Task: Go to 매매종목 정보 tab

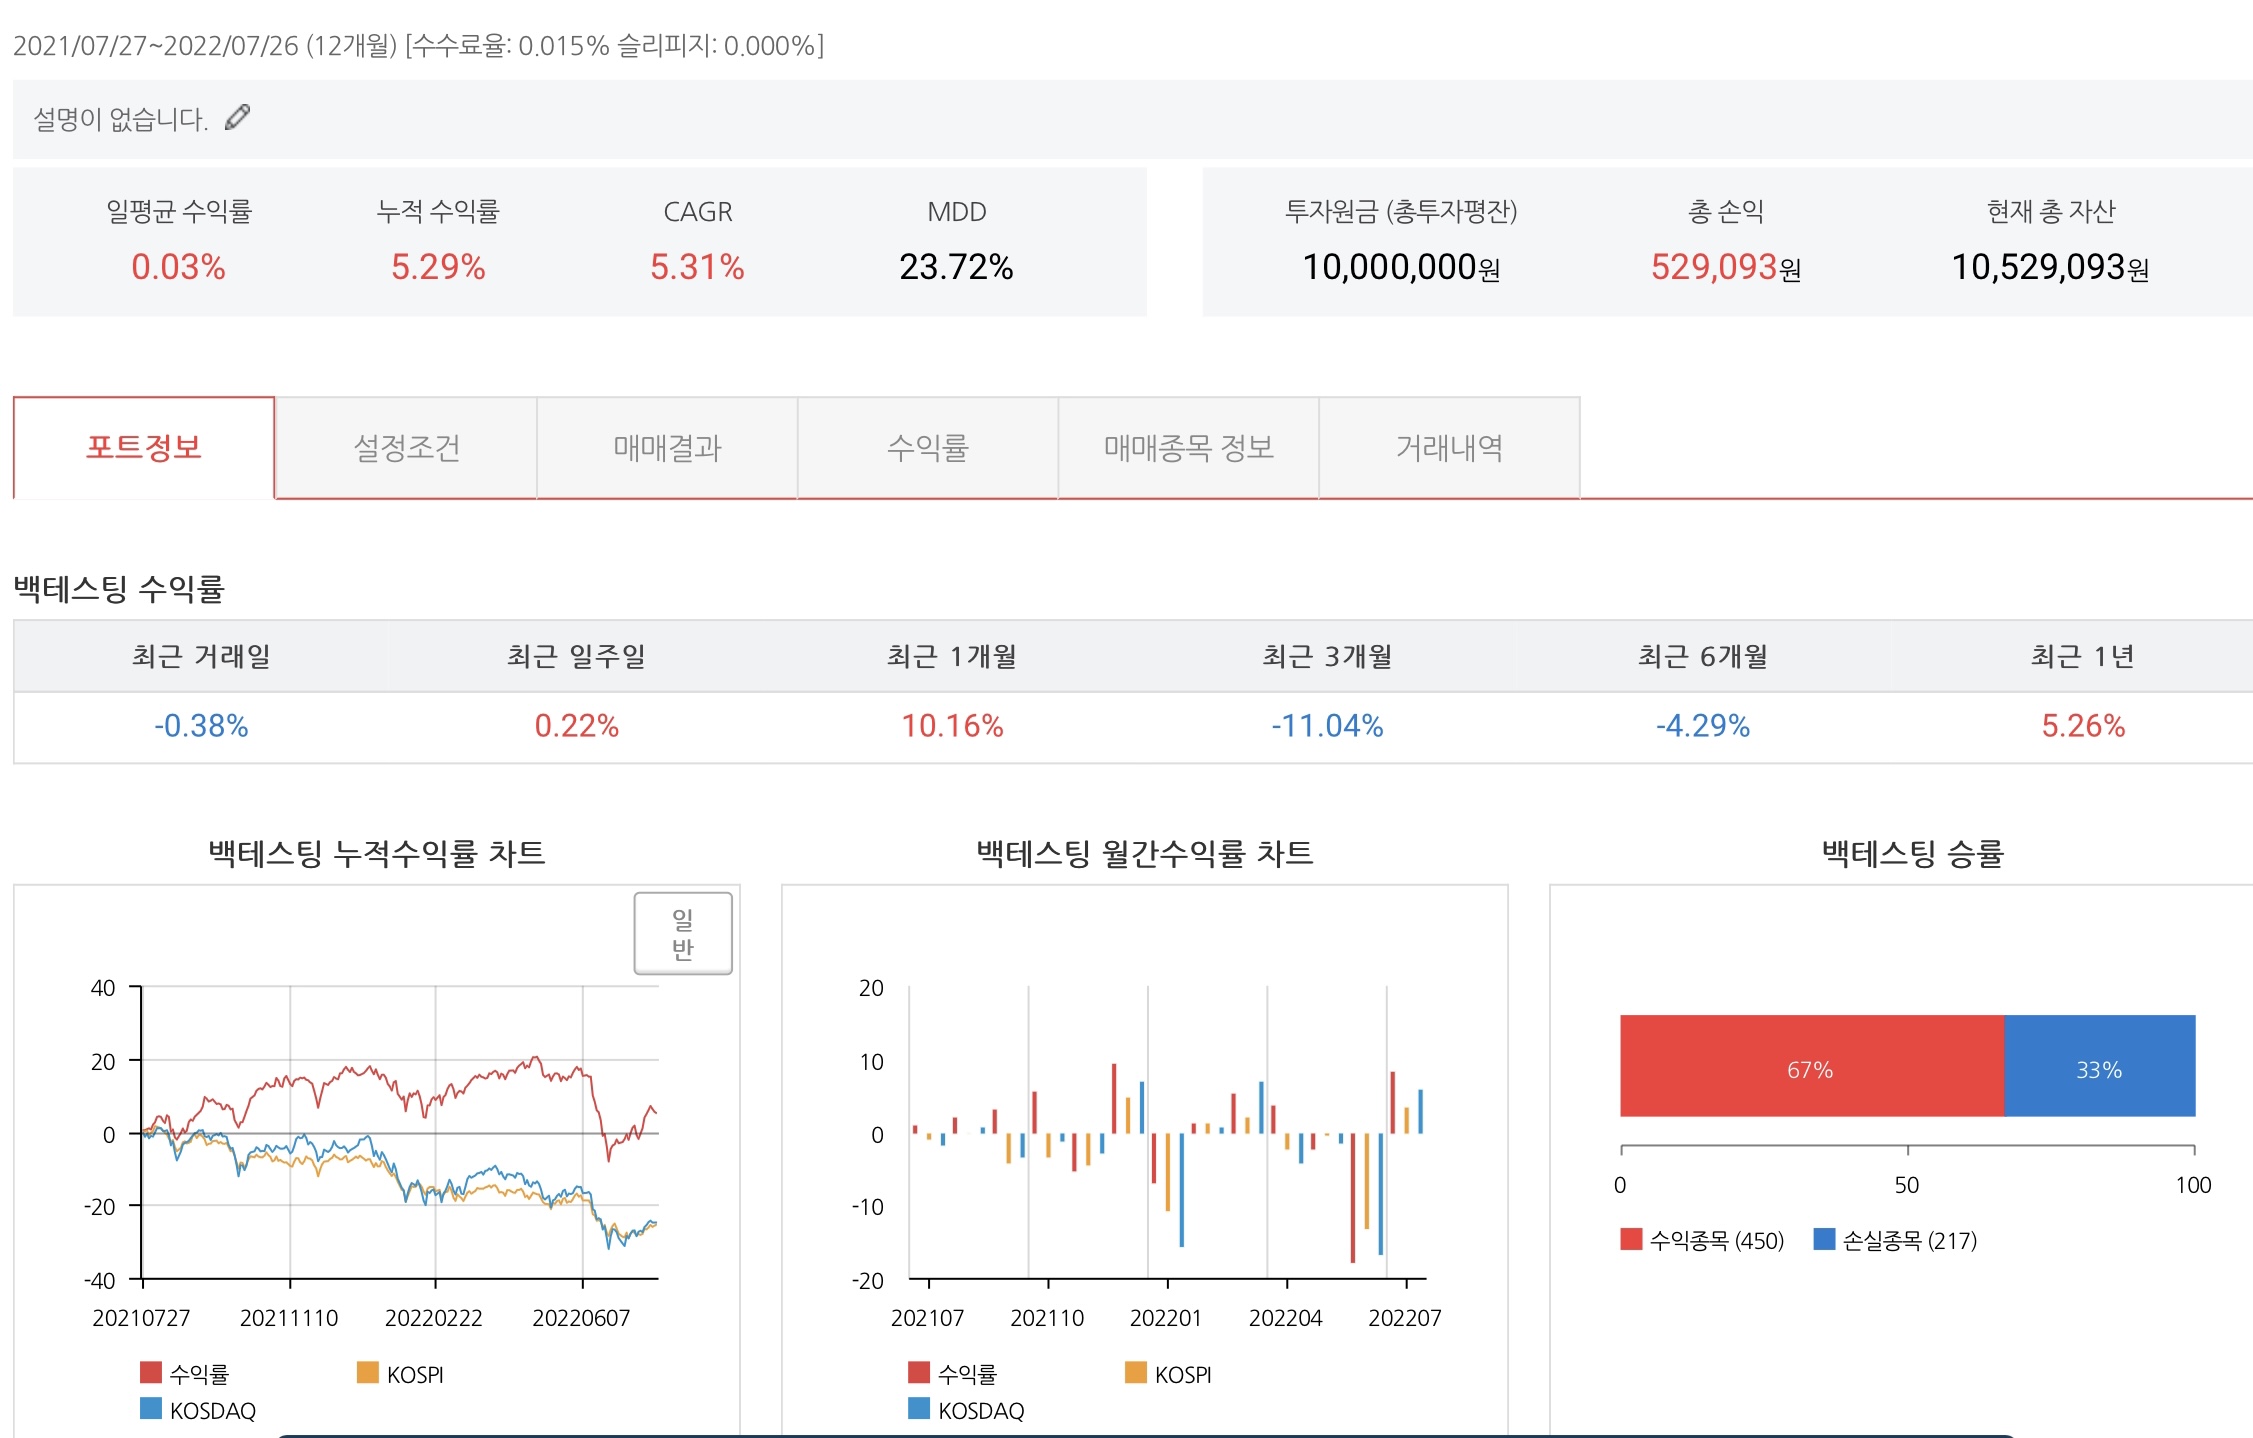Action: (1188, 447)
